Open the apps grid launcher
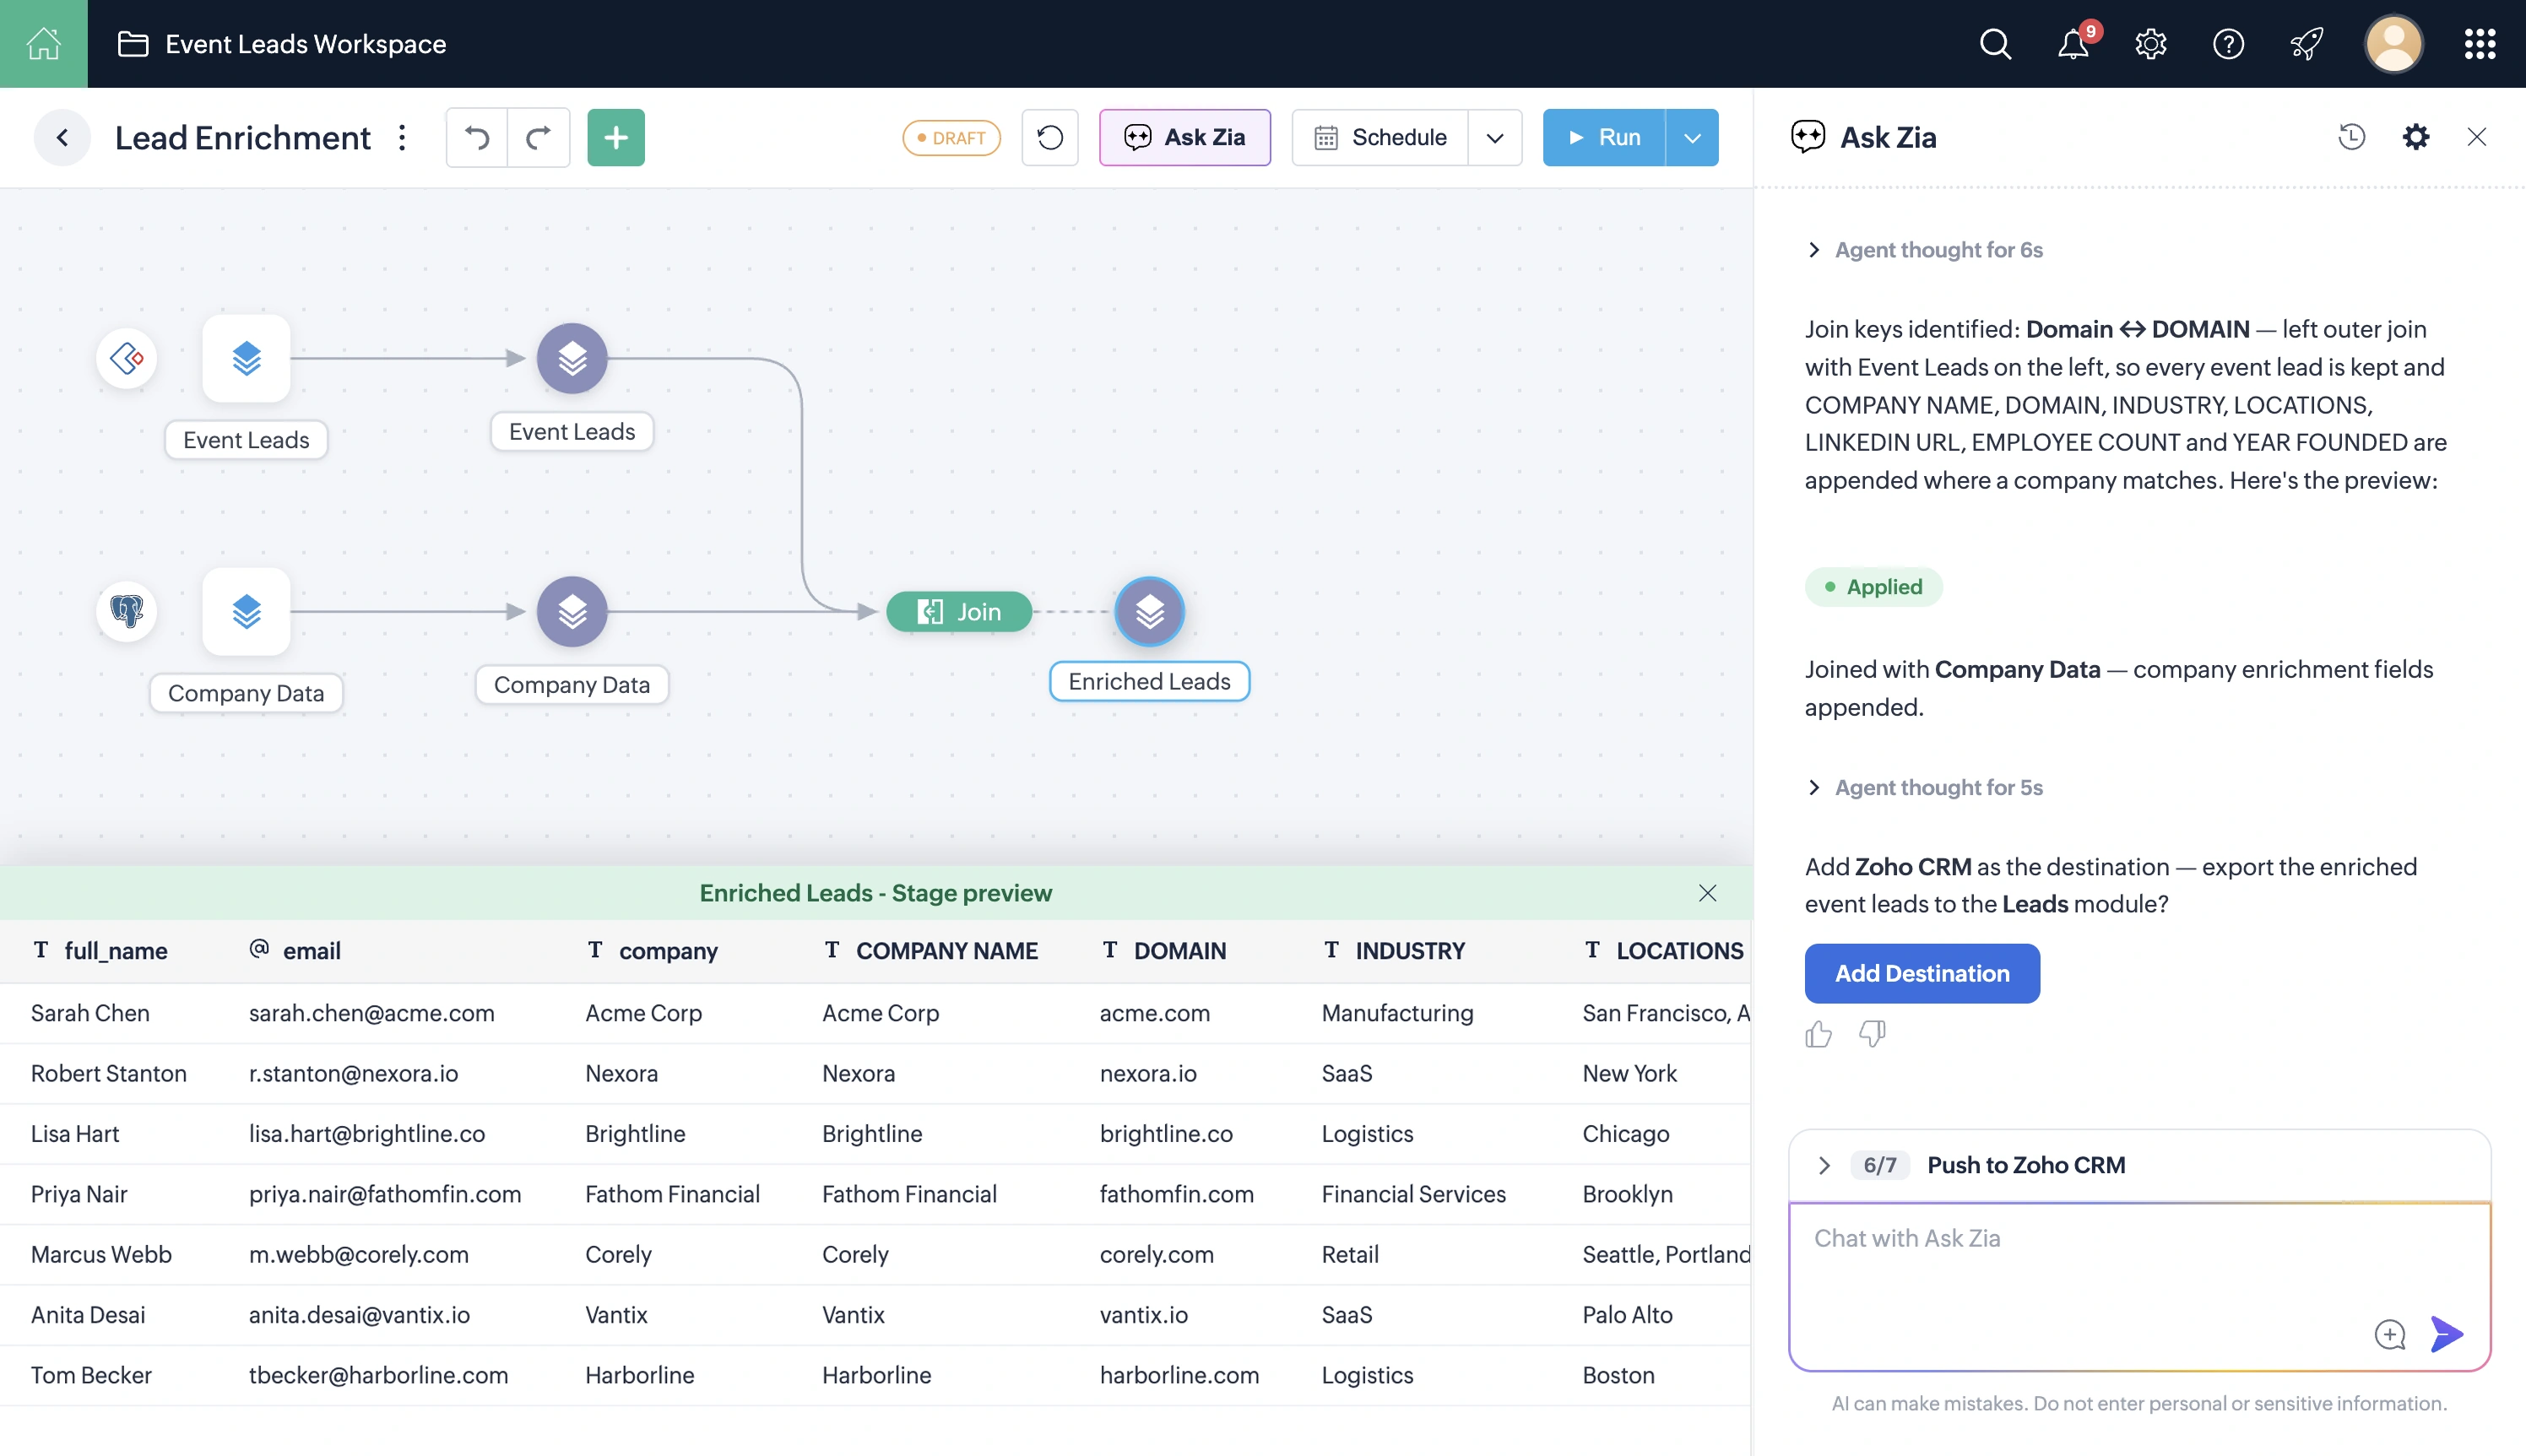2526x1456 pixels. tap(2480, 44)
